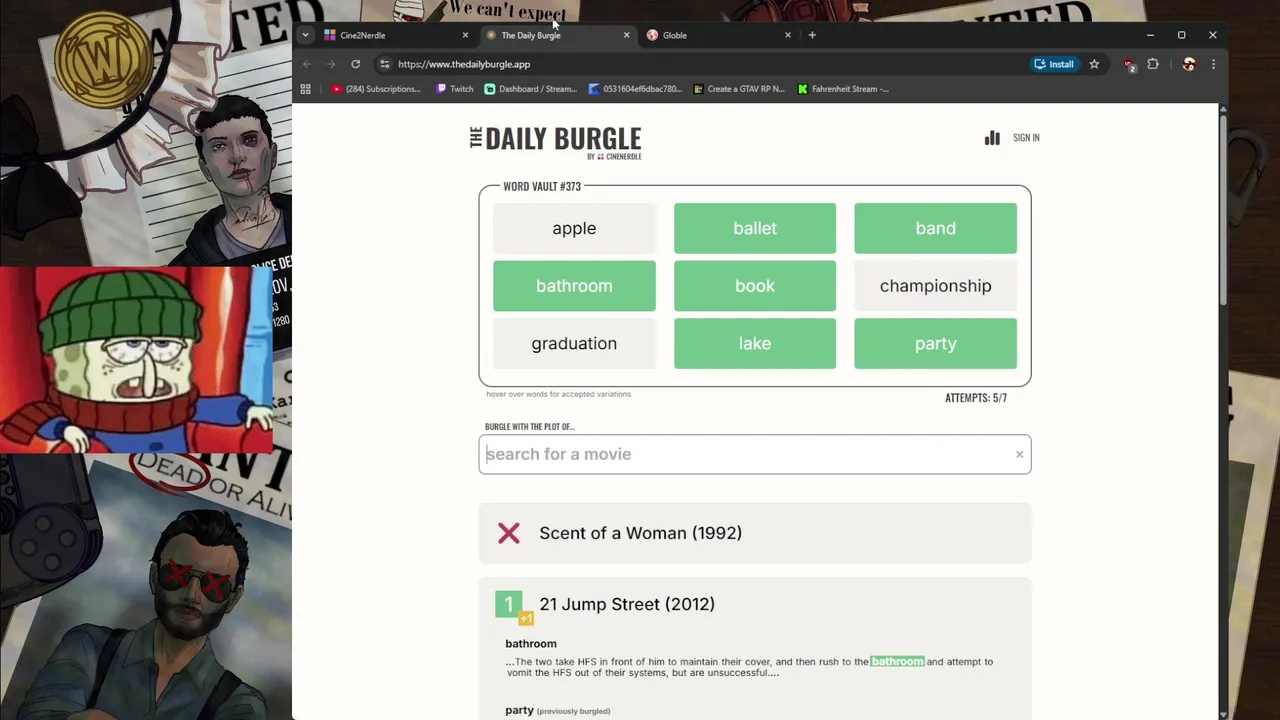Select the word party tile
This screenshot has width=1280, height=720.
[935, 343]
